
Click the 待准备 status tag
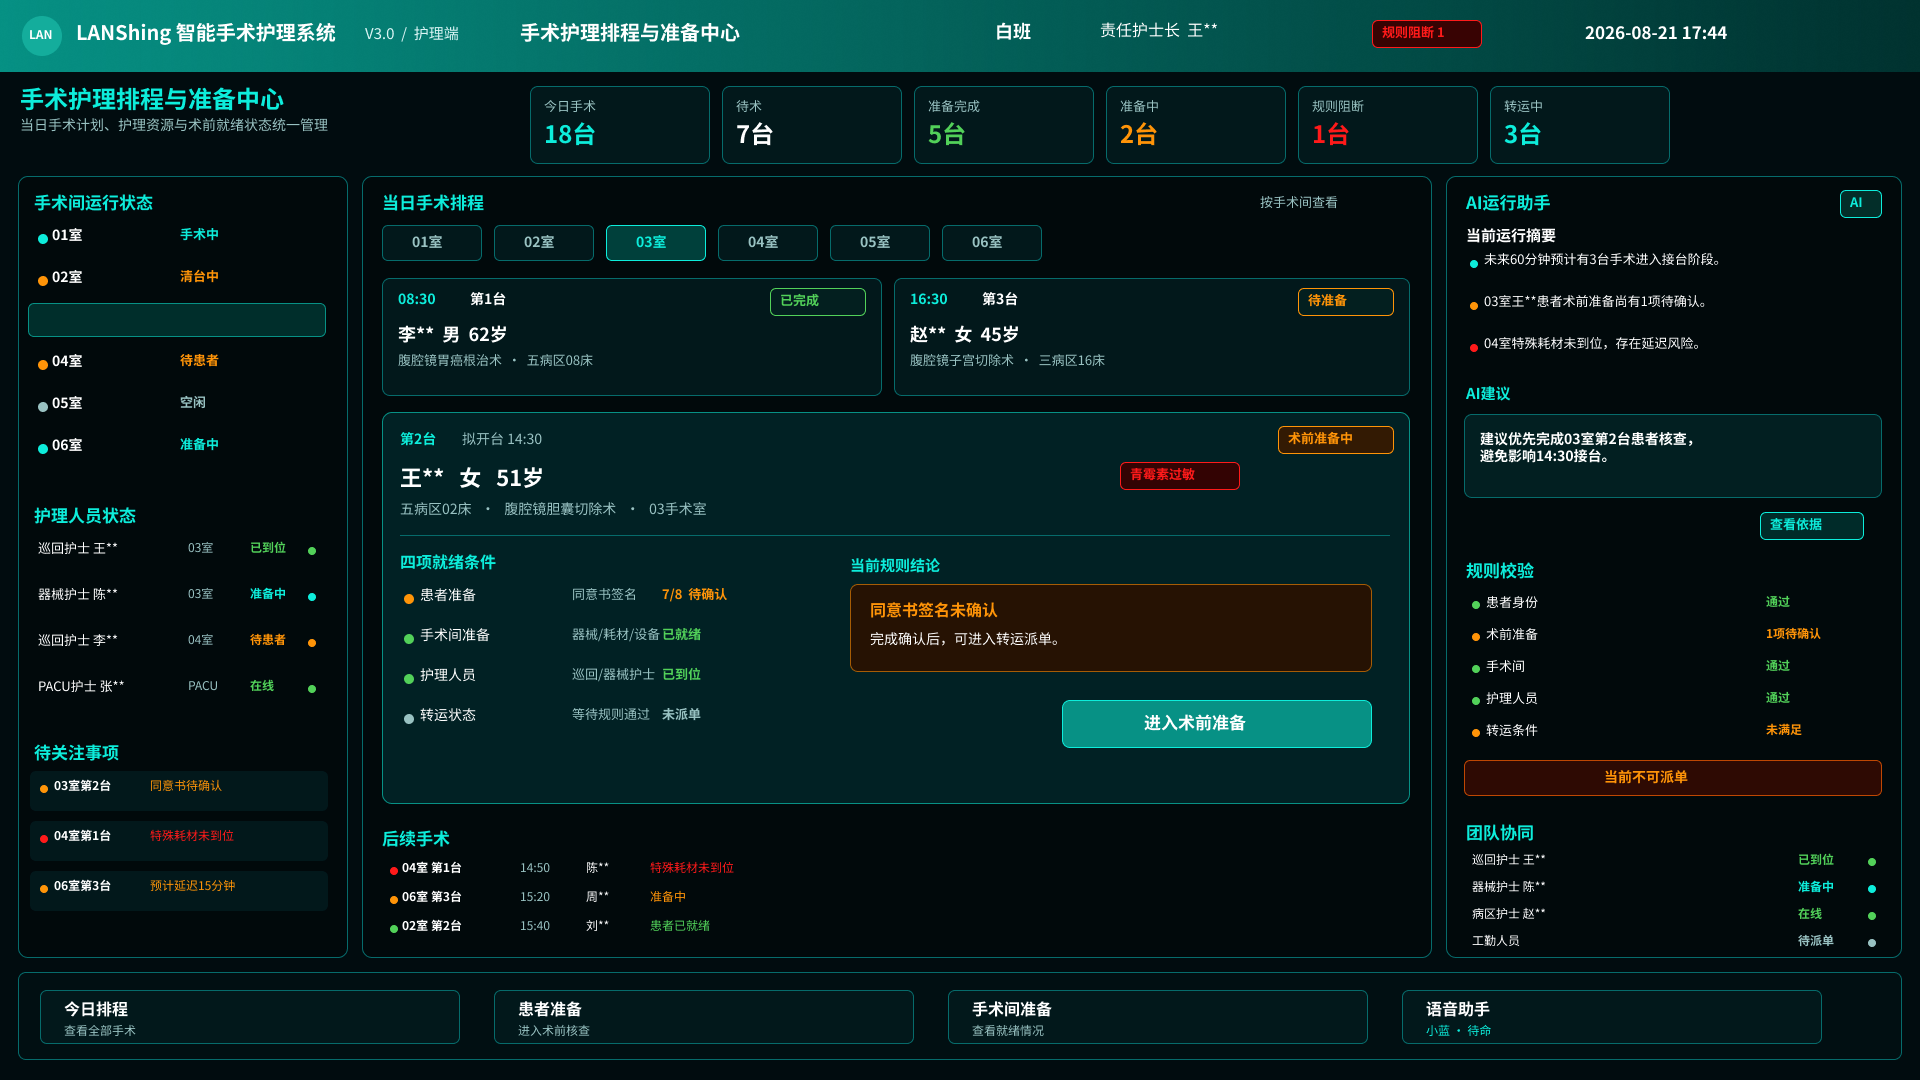[1345, 302]
